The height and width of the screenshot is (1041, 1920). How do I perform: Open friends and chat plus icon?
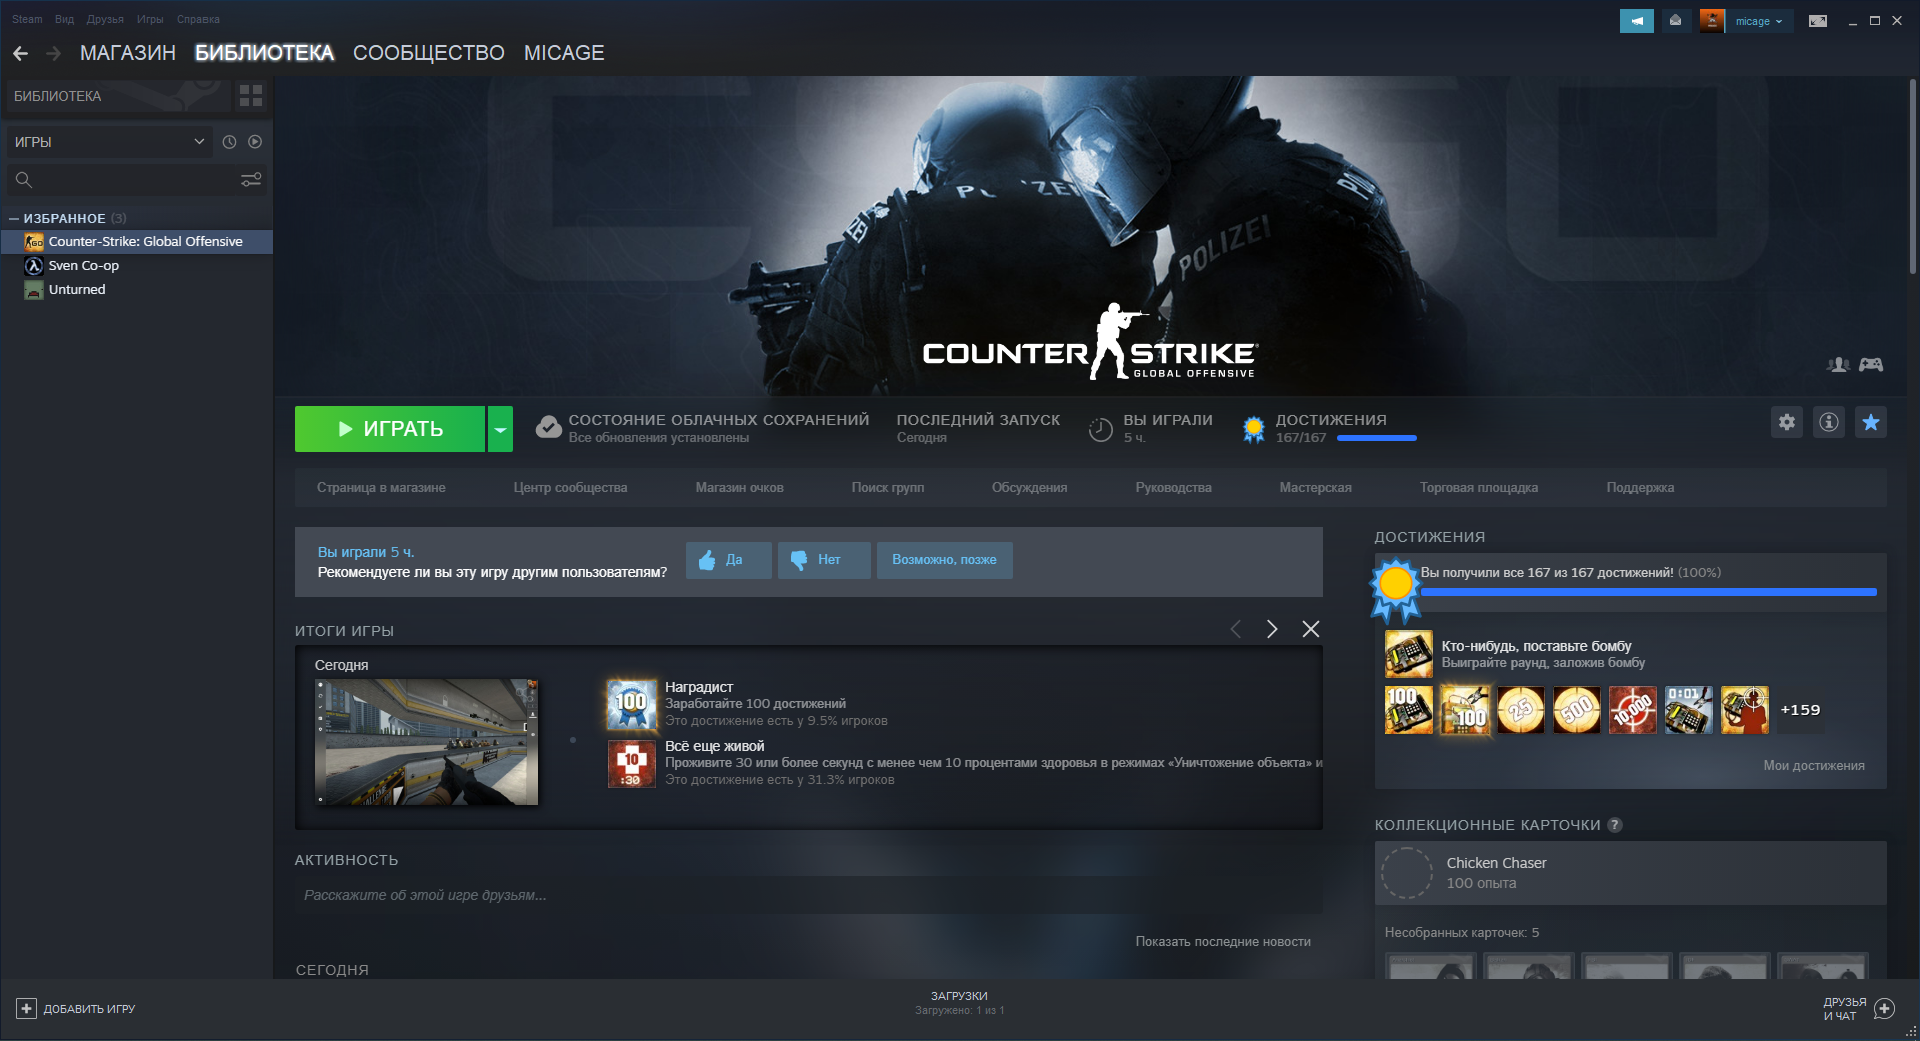[x=1884, y=1009]
